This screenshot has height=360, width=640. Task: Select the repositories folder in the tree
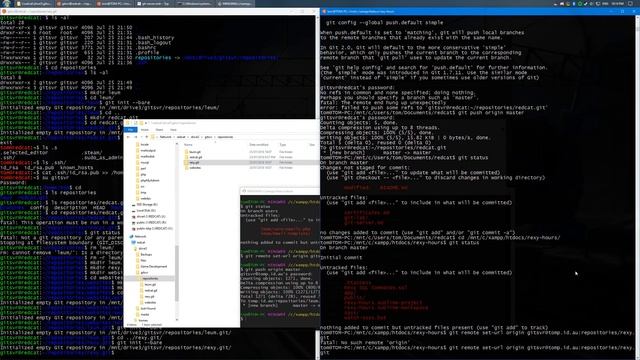150,279
